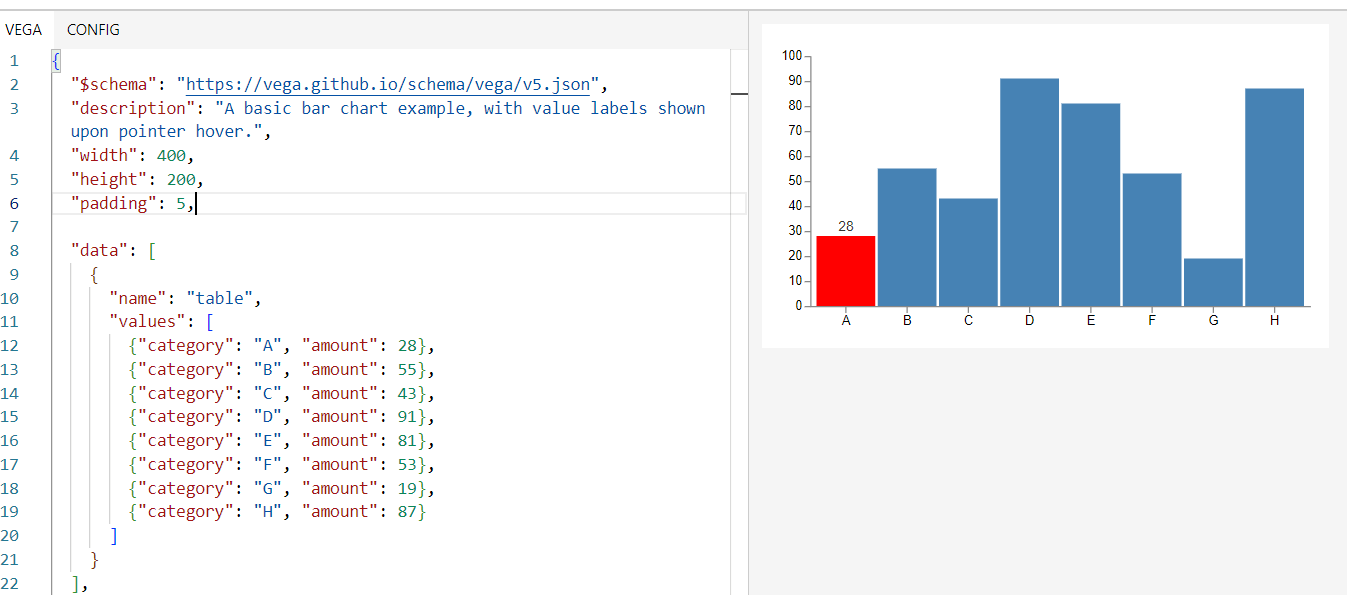
Task: Click the value label 28 above bar A
Action: point(846,226)
